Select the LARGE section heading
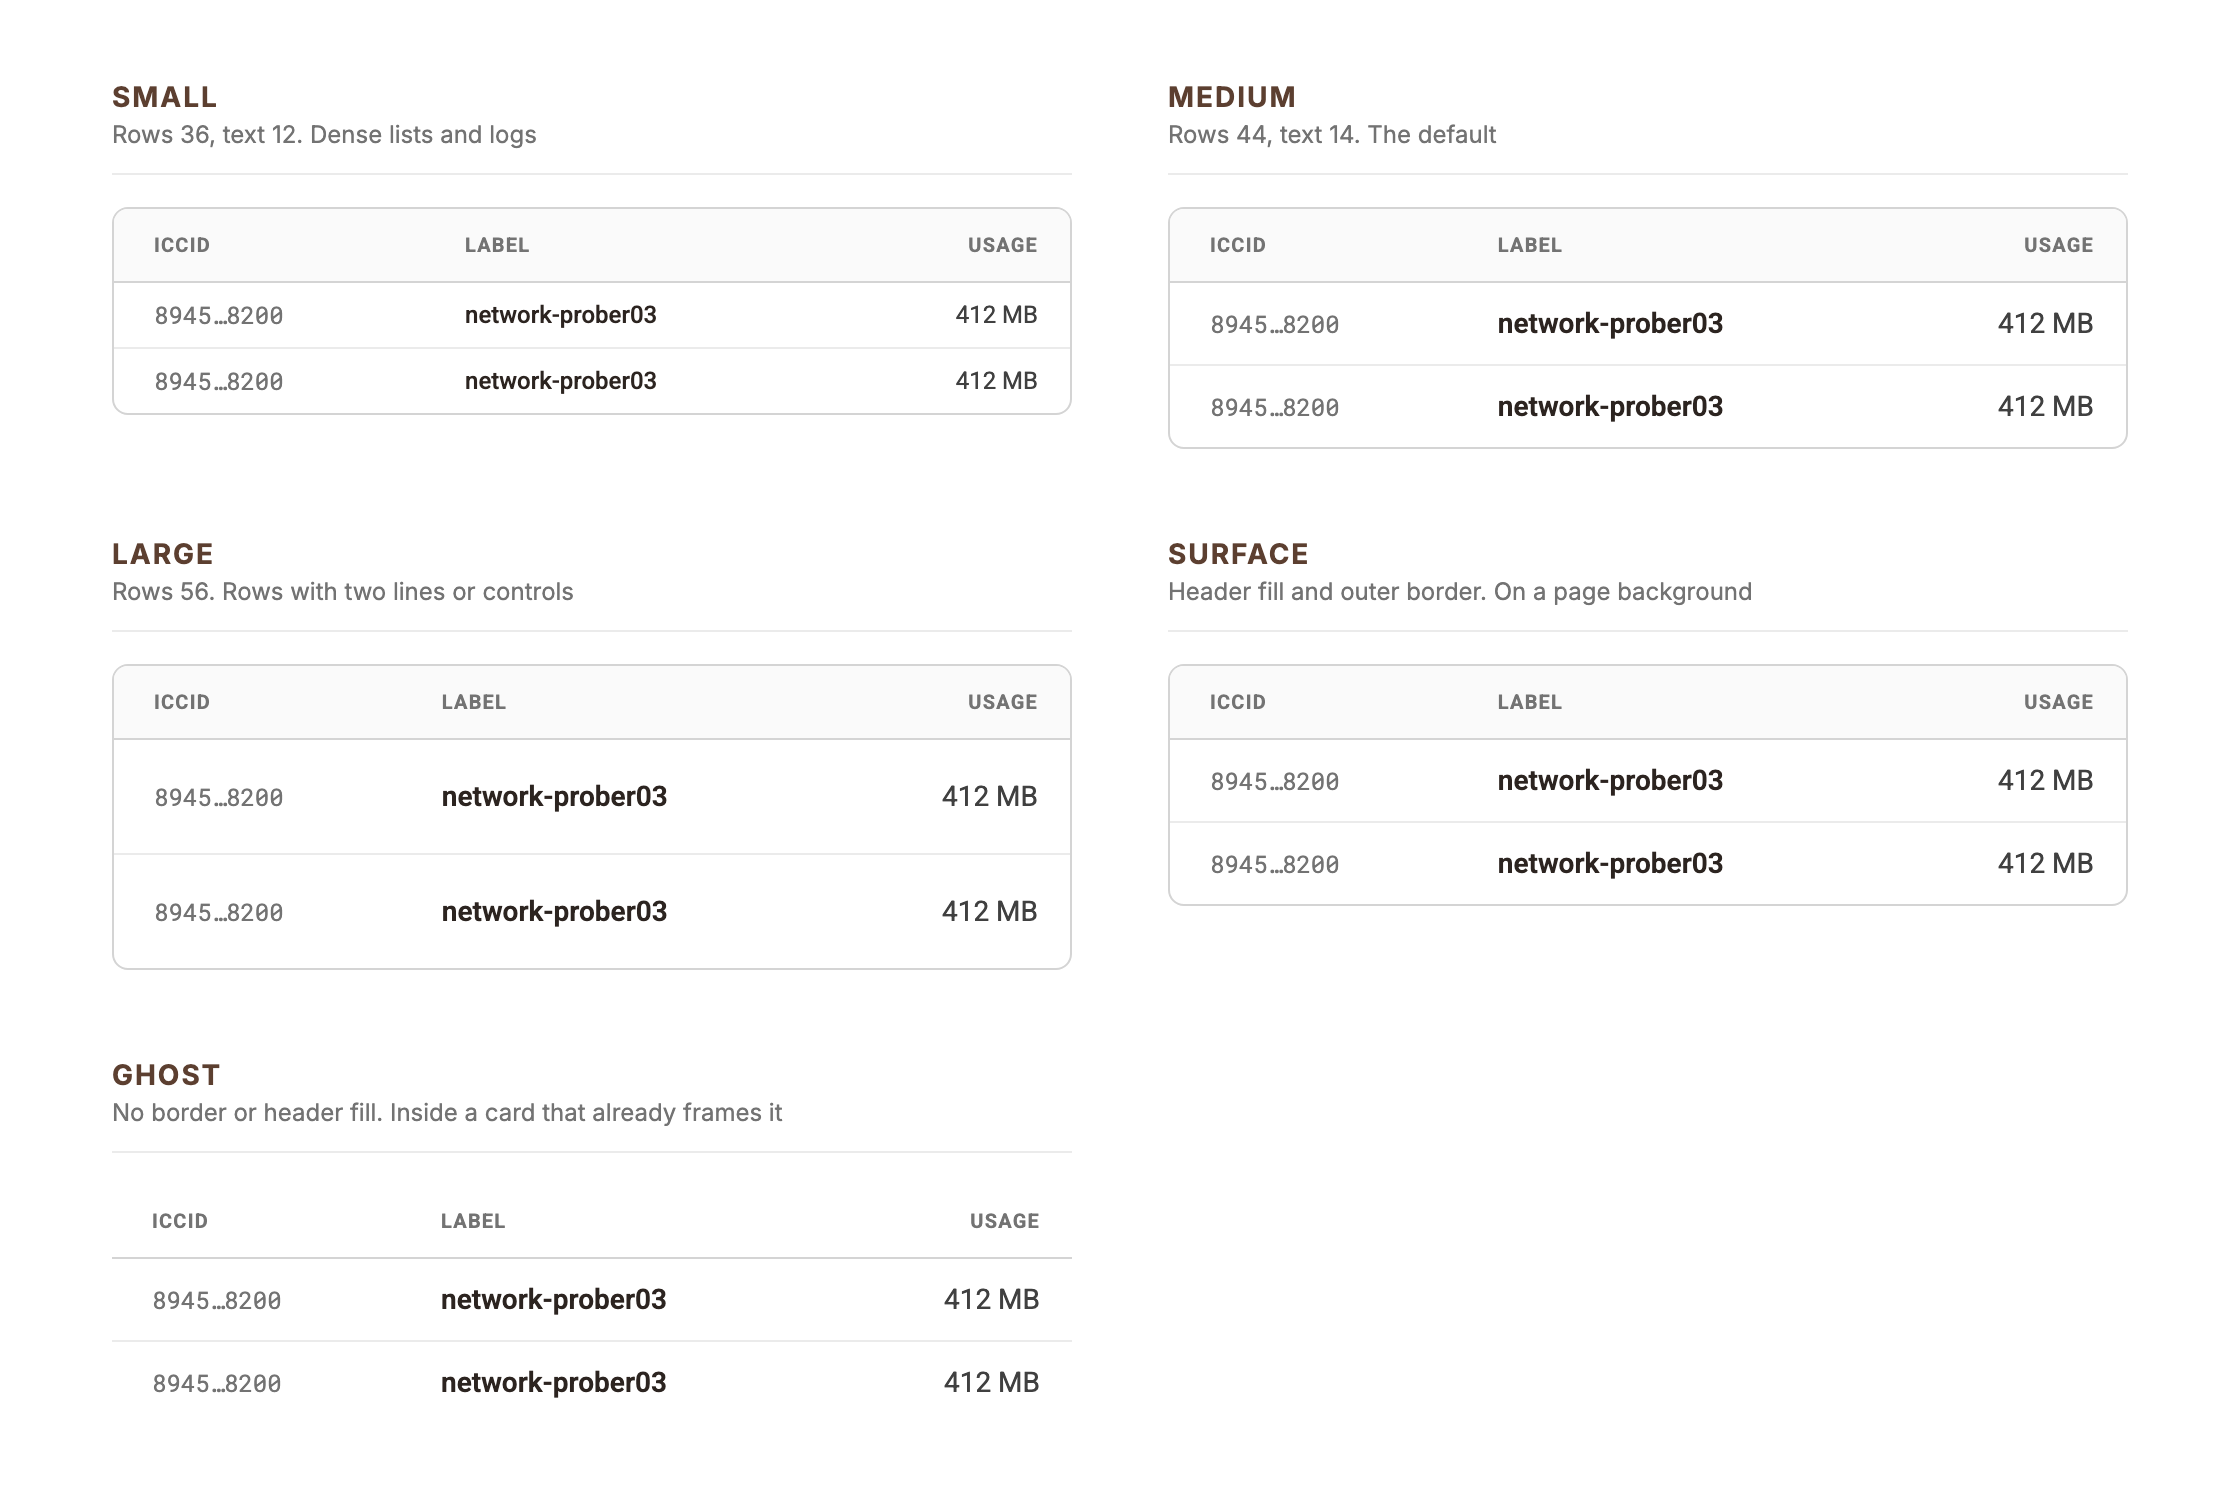2240x1493 pixels. tap(163, 554)
